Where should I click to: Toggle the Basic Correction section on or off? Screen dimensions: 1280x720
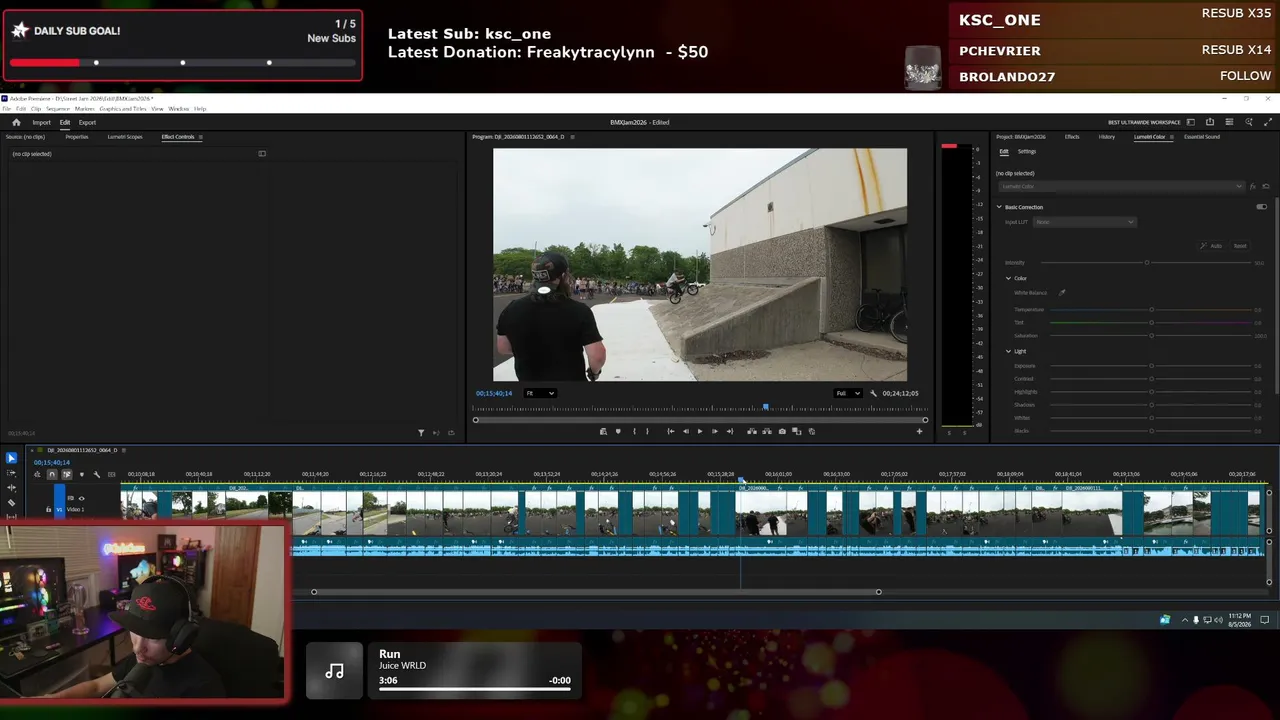click(1261, 207)
